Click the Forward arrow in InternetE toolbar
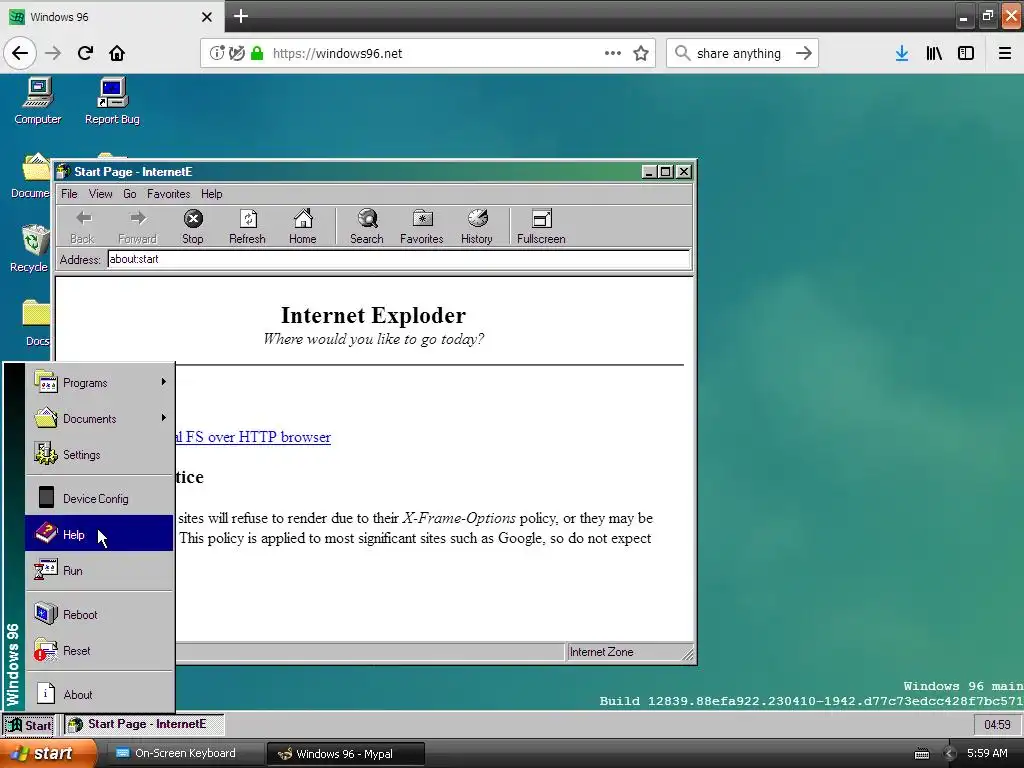The height and width of the screenshot is (768, 1024). (137, 227)
